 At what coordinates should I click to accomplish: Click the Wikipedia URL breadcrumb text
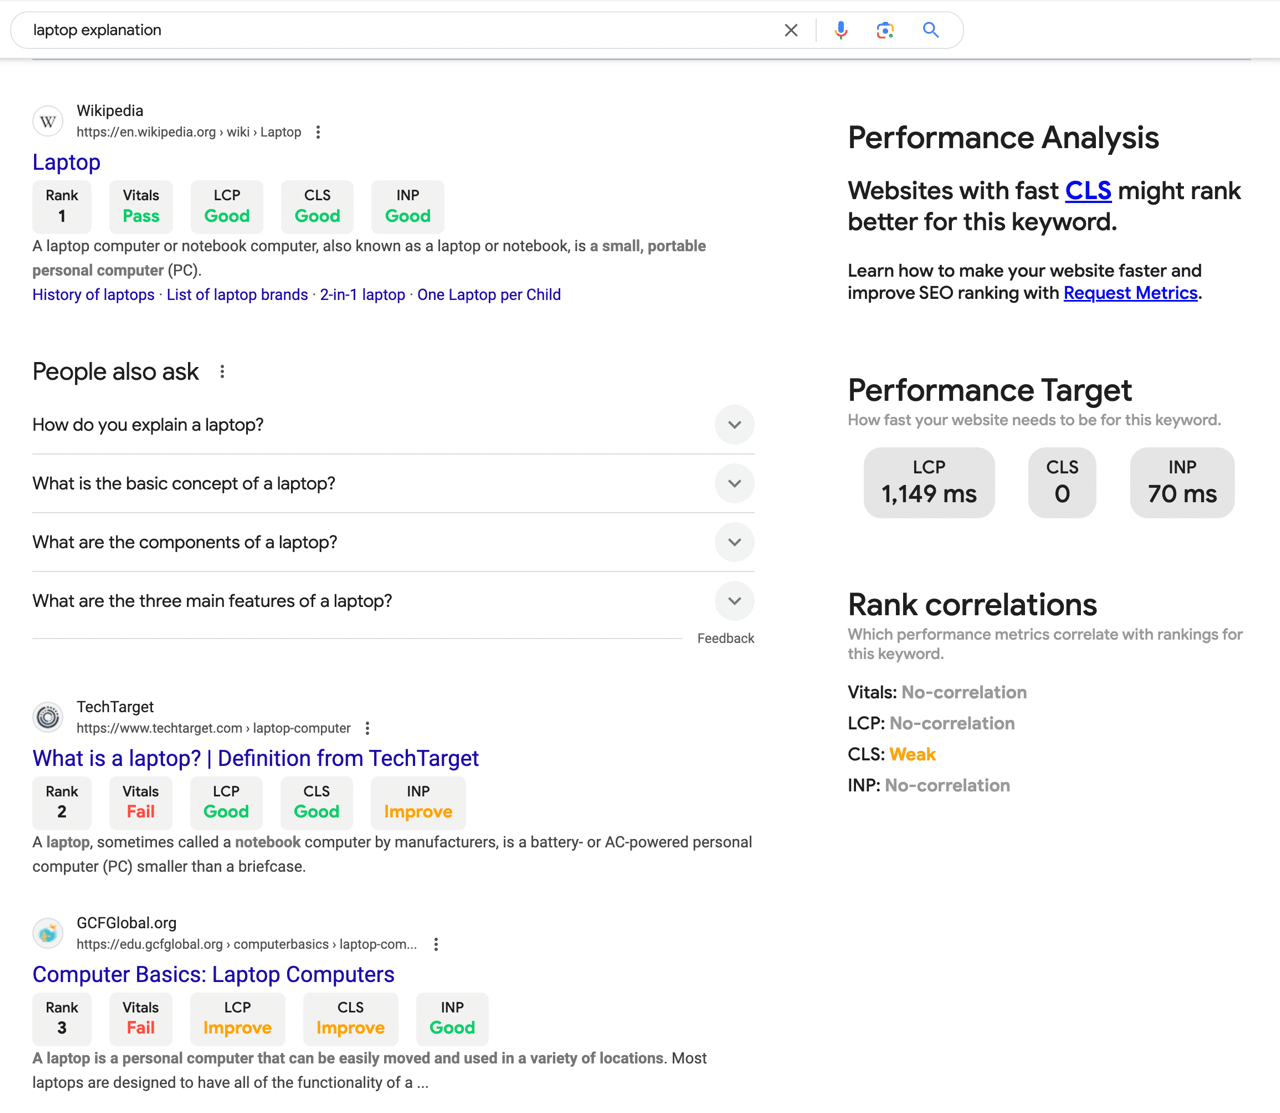point(189,132)
